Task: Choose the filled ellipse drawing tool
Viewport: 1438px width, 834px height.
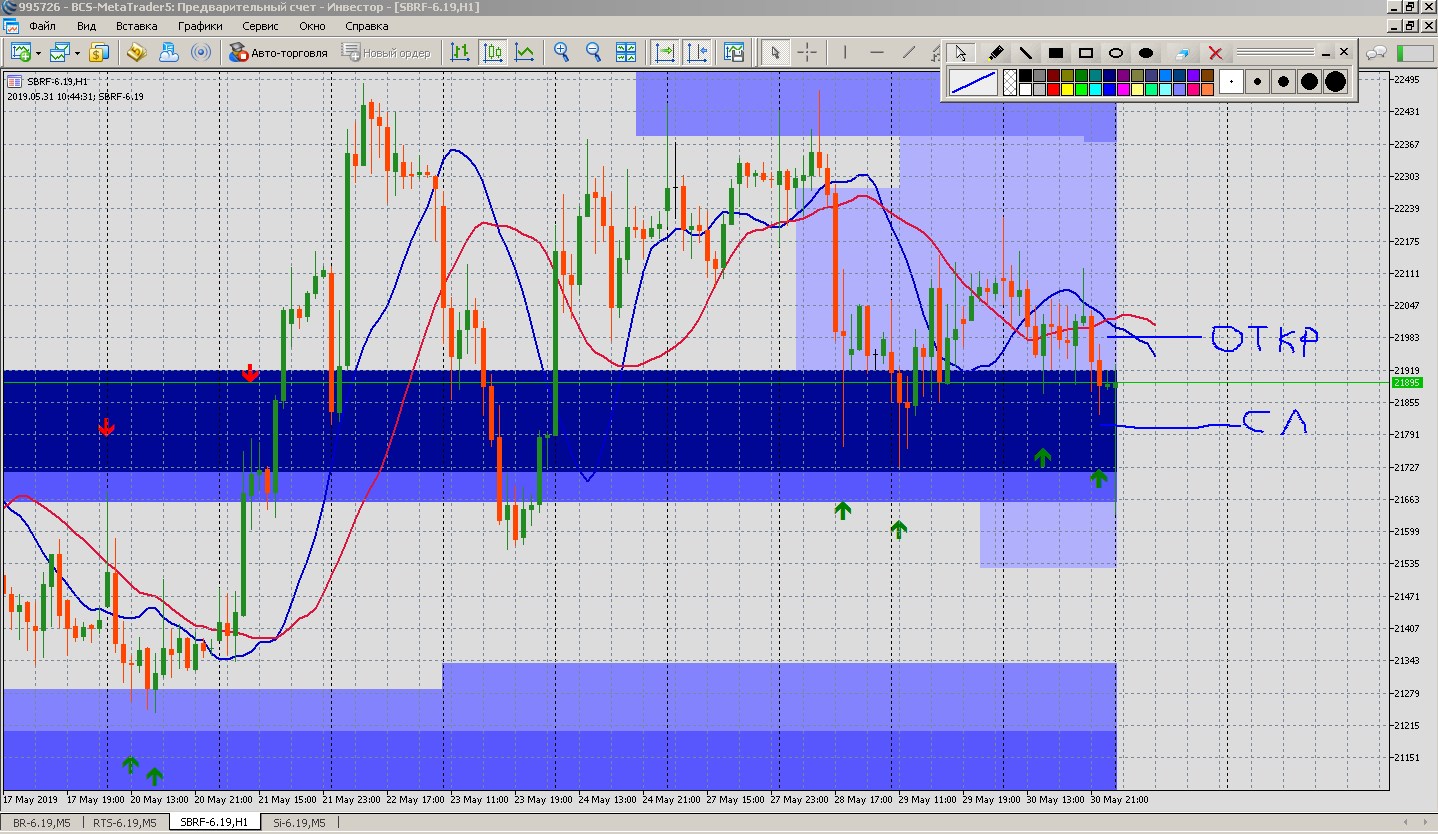Action: pyautogui.click(x=1146, y=53)
